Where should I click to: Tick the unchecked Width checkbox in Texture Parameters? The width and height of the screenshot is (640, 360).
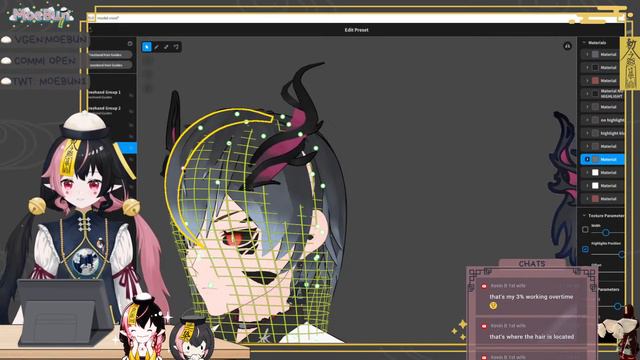585,229
